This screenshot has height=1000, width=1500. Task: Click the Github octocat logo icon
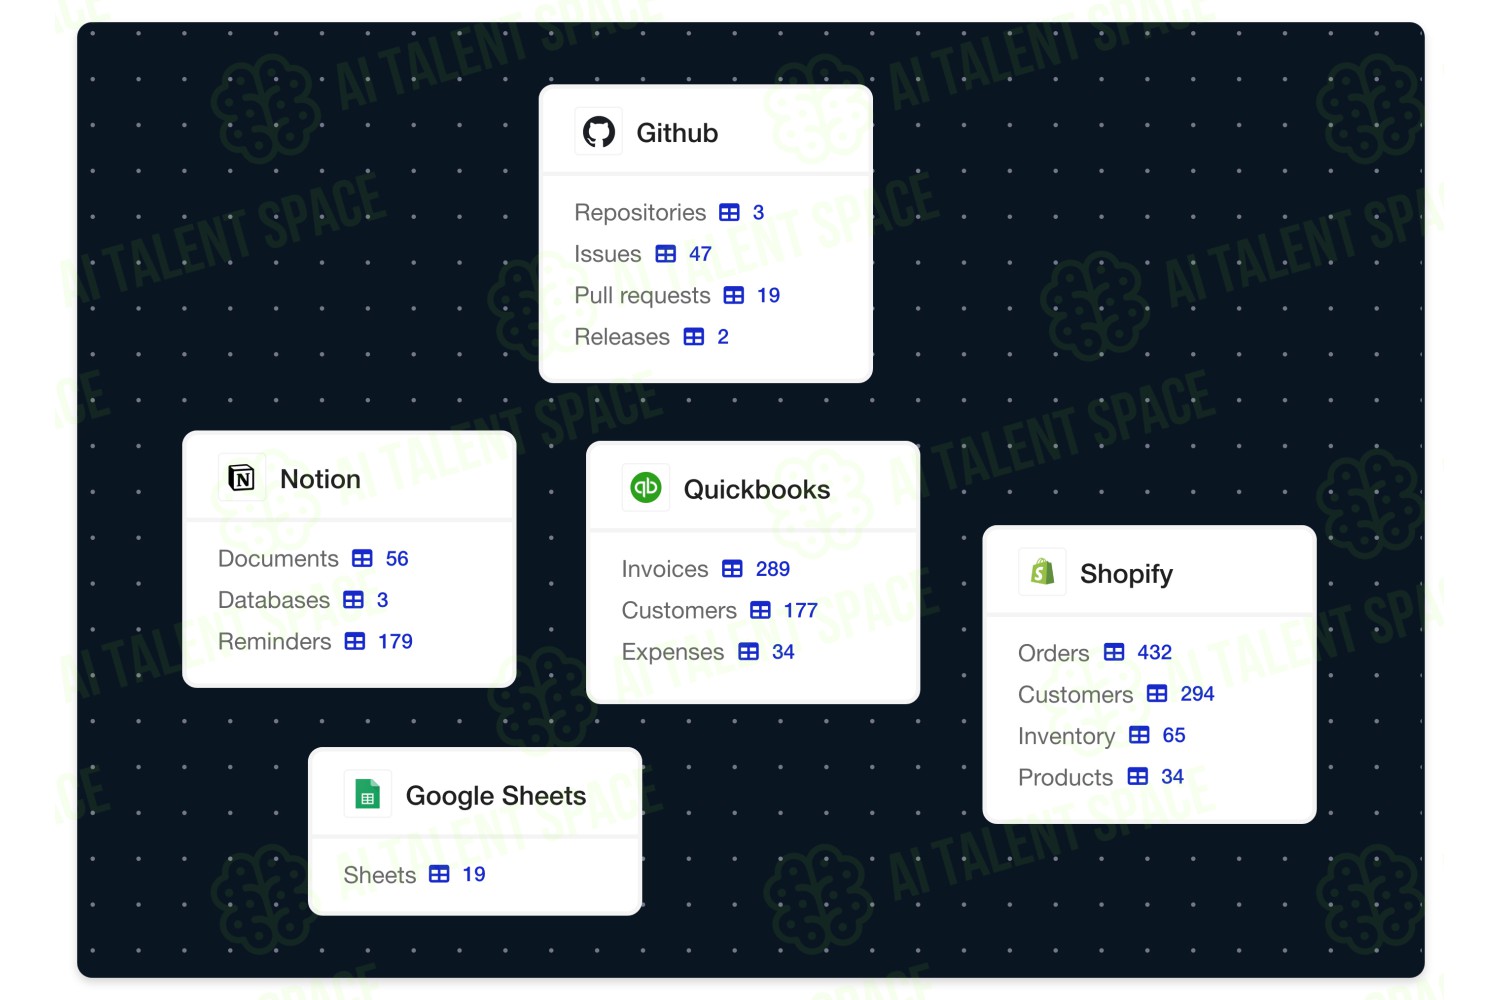pos(599,132)
